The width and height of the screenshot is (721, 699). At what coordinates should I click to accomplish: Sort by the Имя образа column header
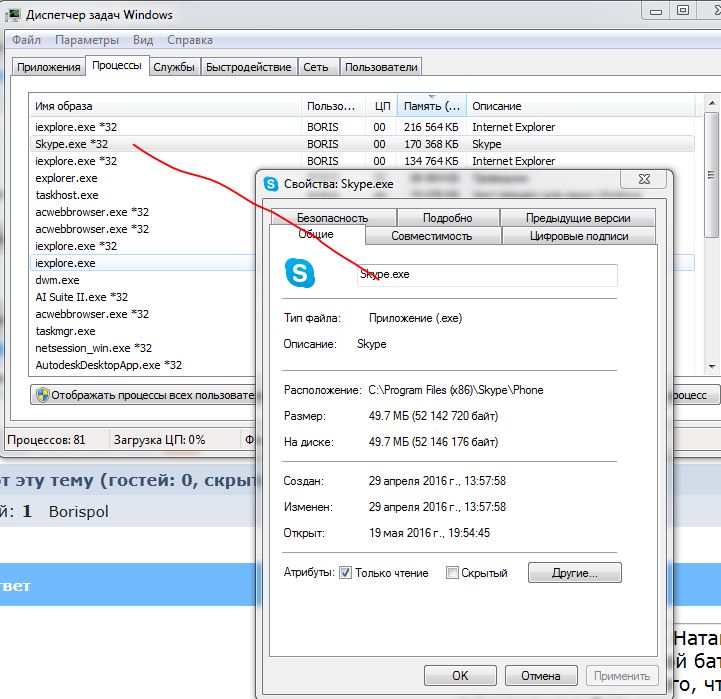pos(165,106)
